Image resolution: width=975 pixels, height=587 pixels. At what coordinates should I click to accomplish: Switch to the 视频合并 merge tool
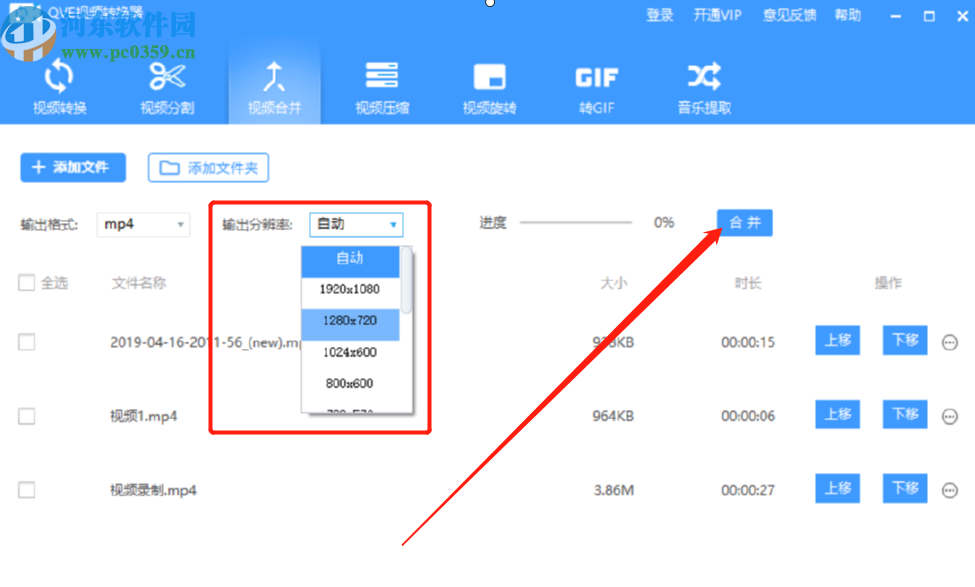tap(274, 88)
